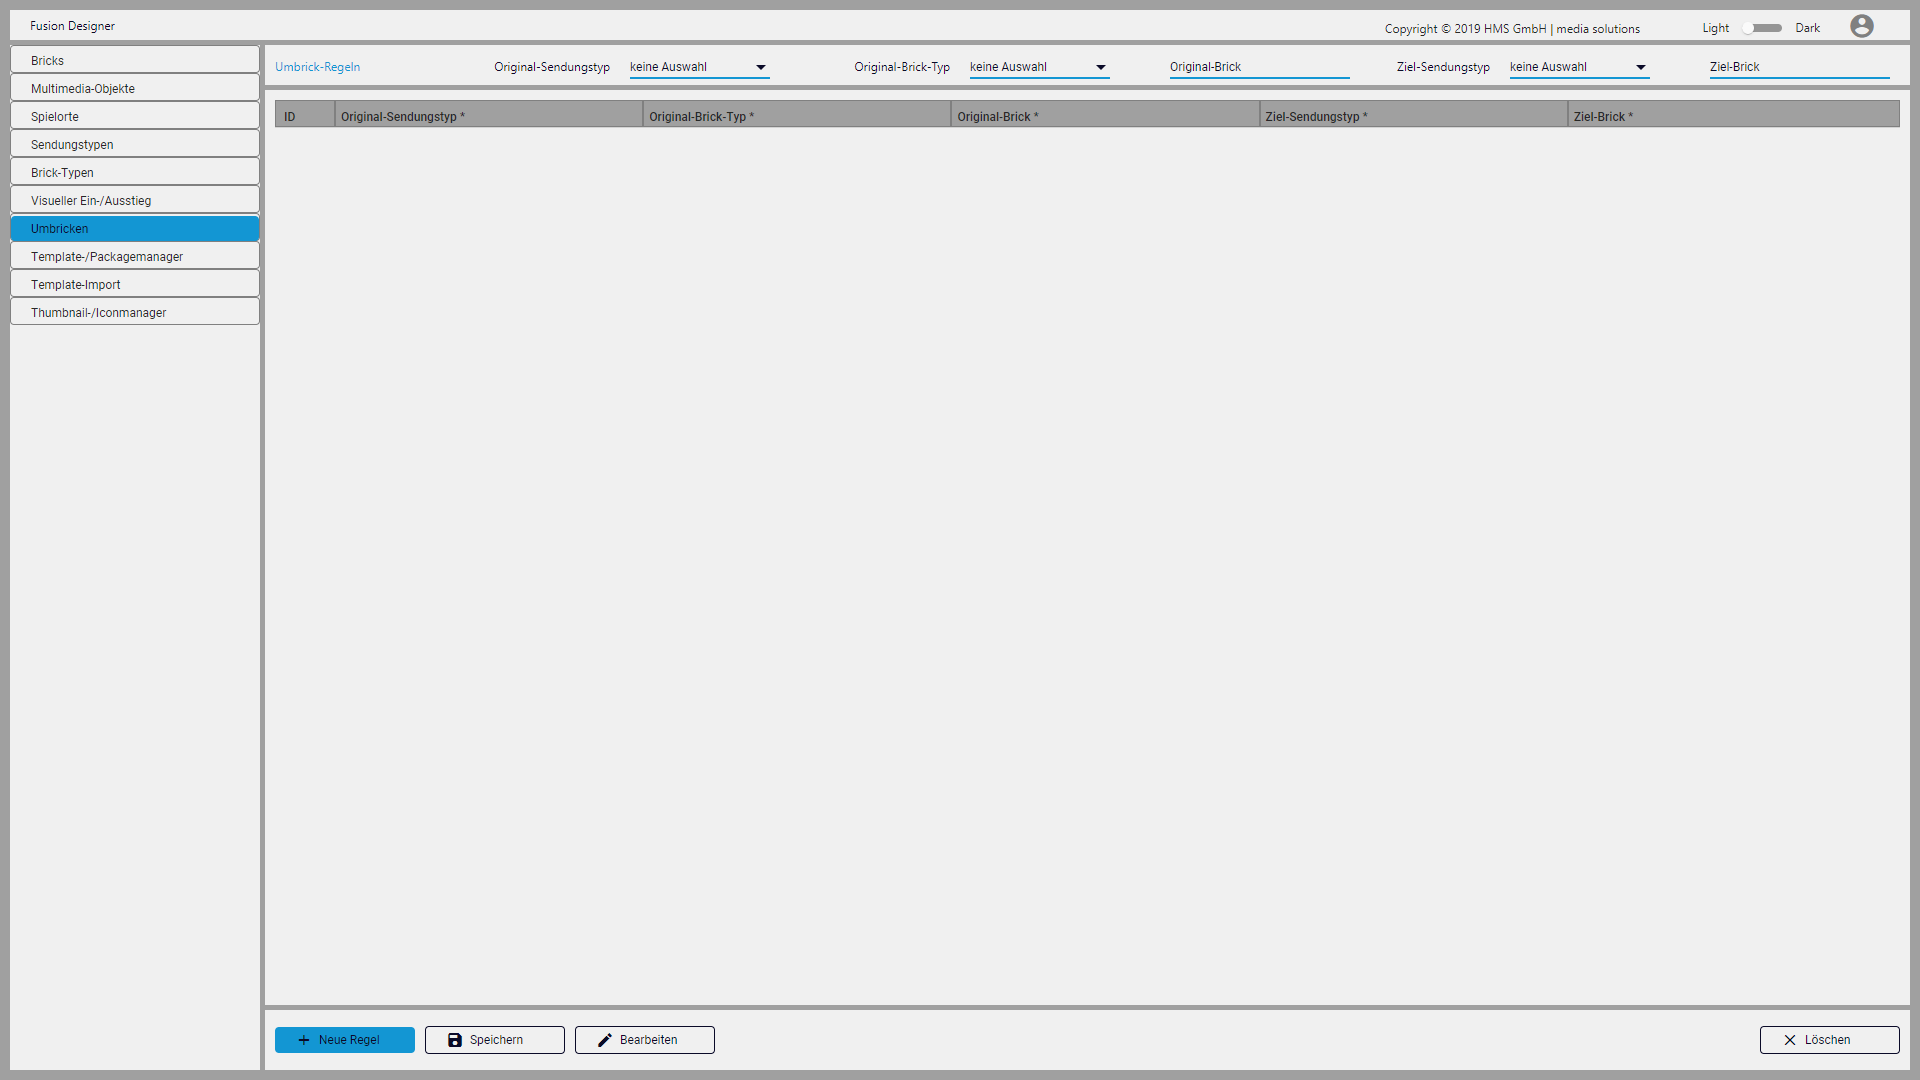Viewport: 1920px width, 1080px height.
Task: Open Template-/Packagemanager section
Action: click(135, 256)
